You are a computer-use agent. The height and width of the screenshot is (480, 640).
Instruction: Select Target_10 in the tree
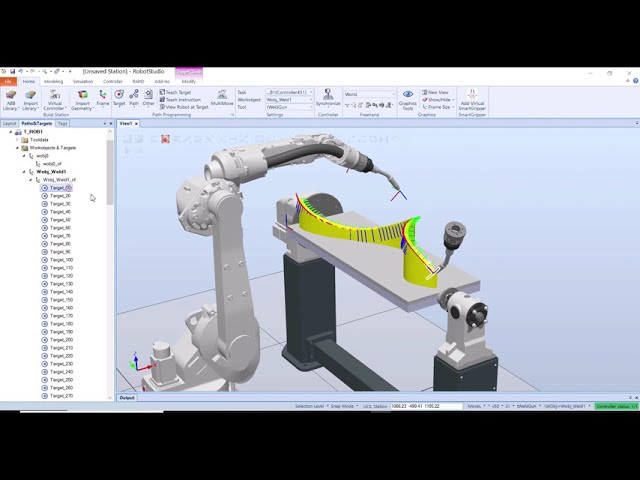(x=60, y=188)
